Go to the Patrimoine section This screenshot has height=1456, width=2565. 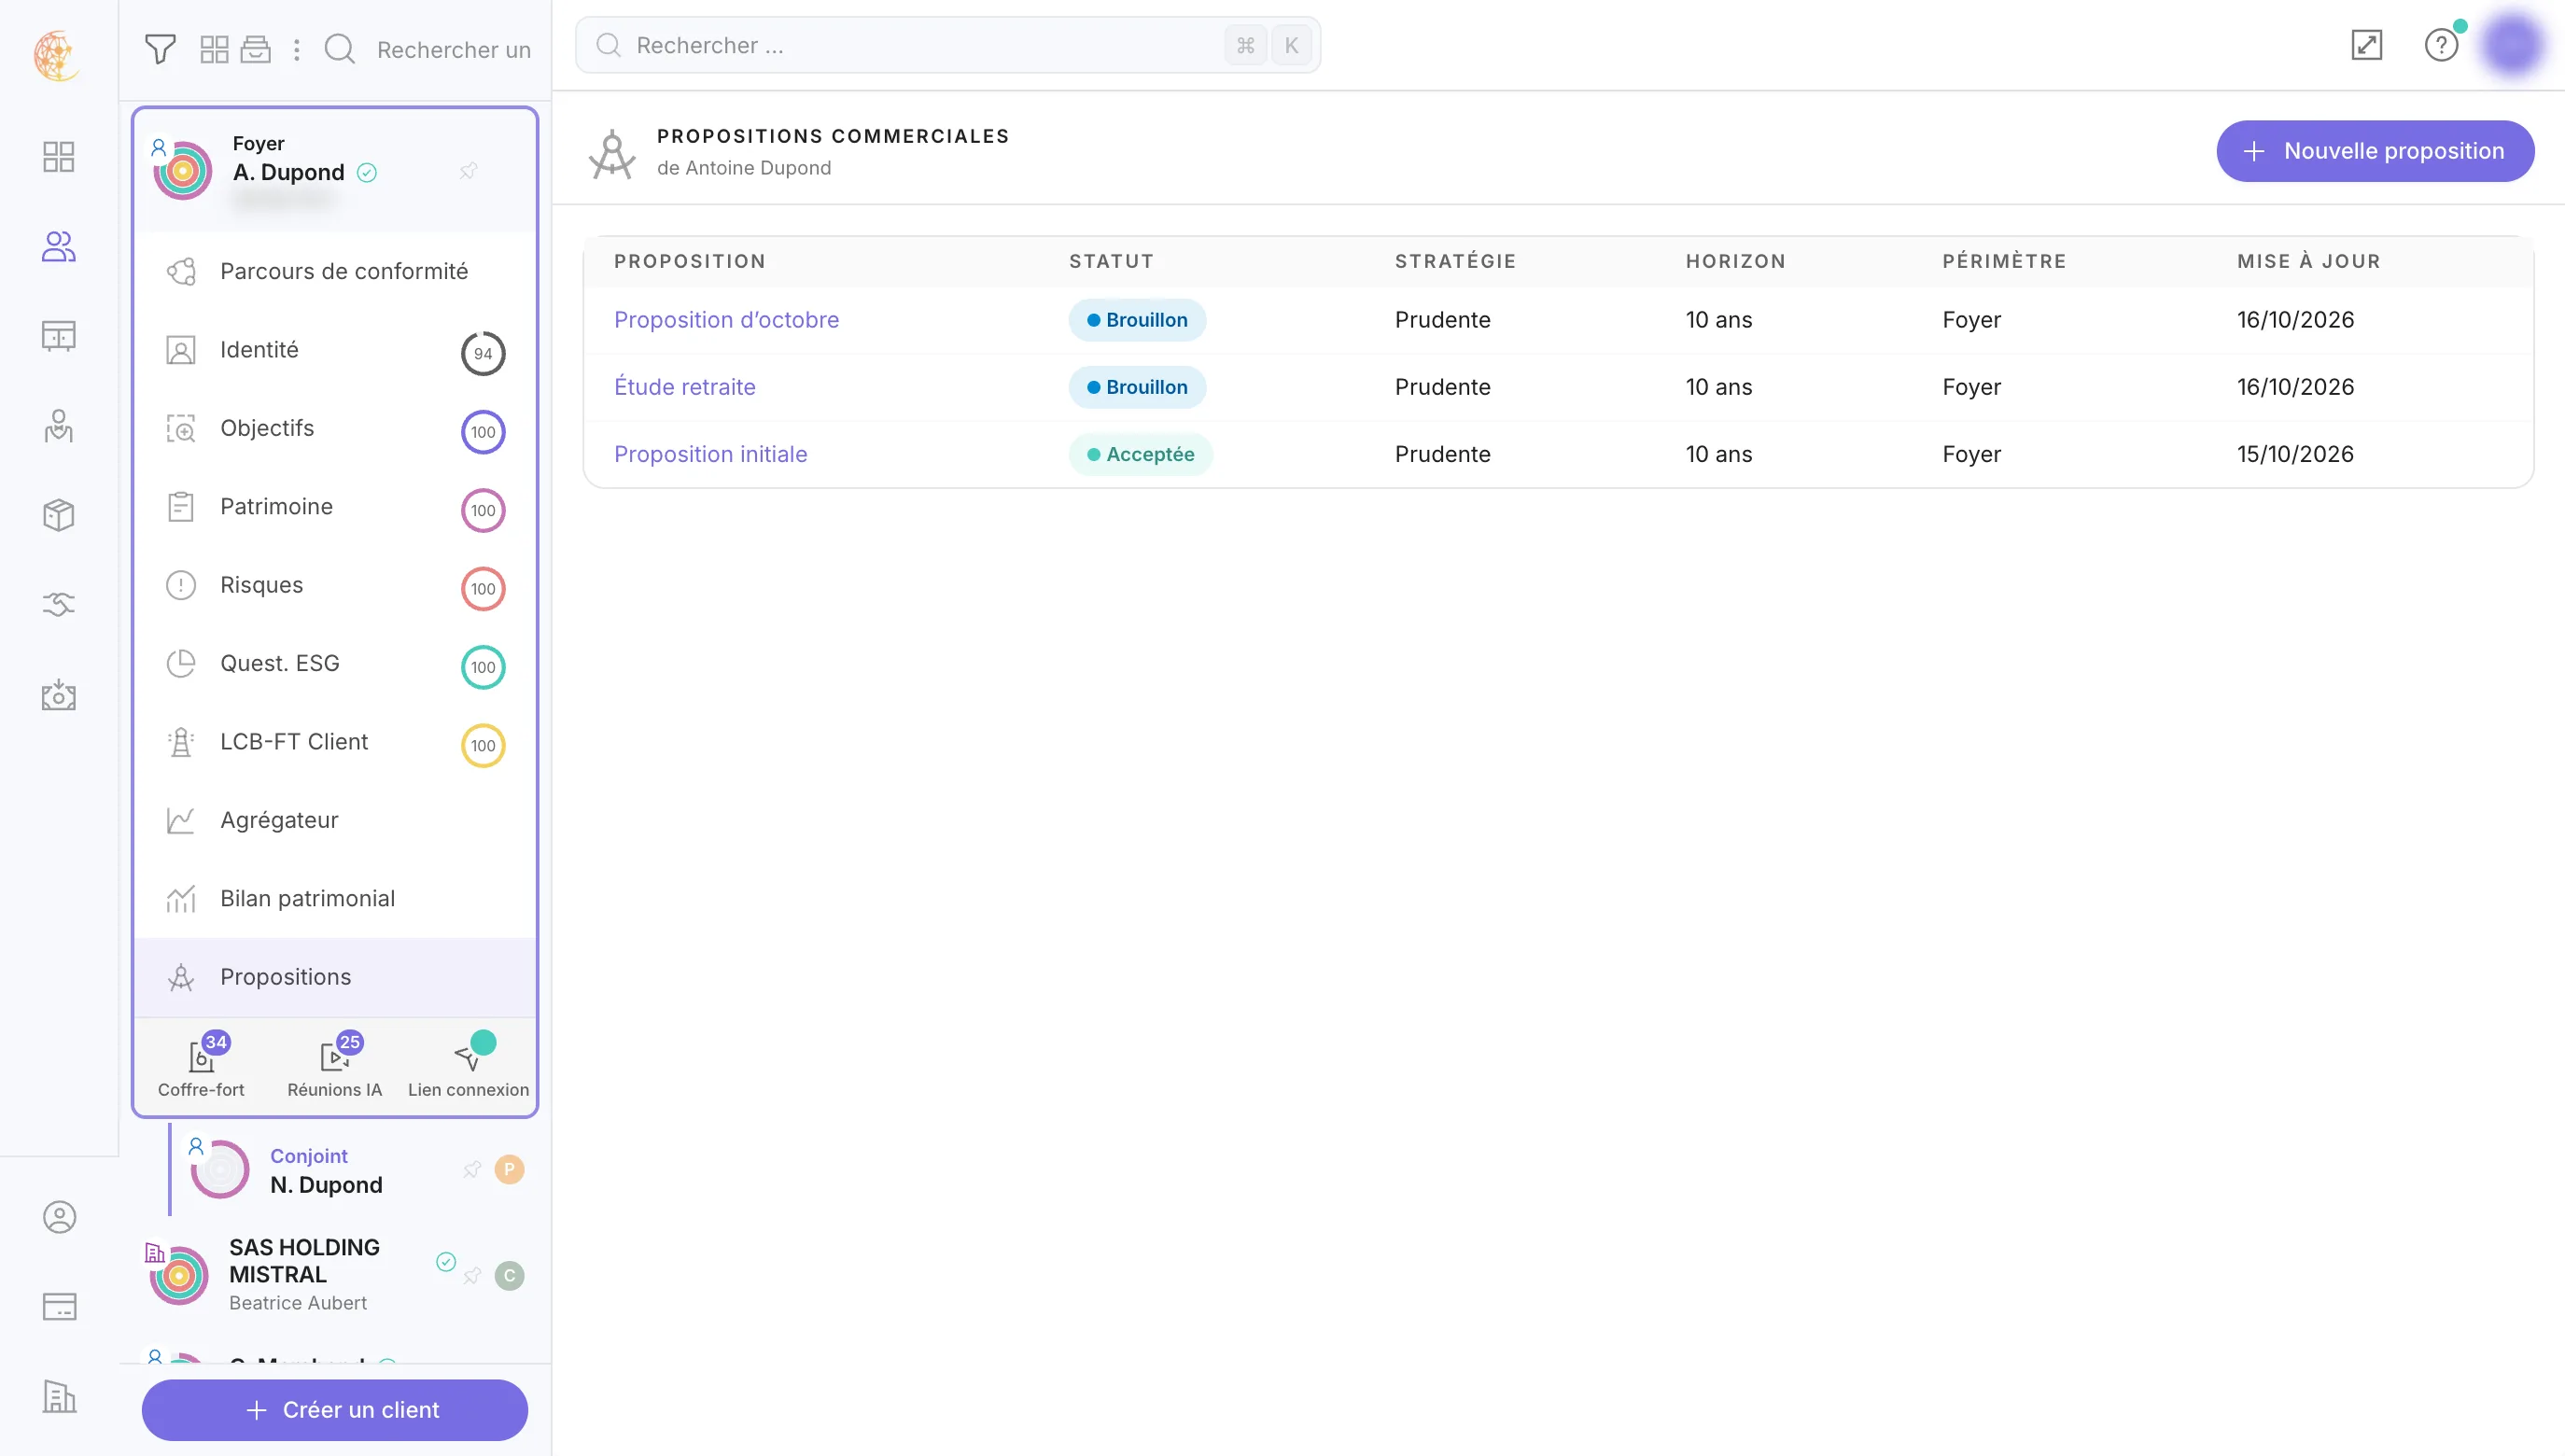[335, 507]
